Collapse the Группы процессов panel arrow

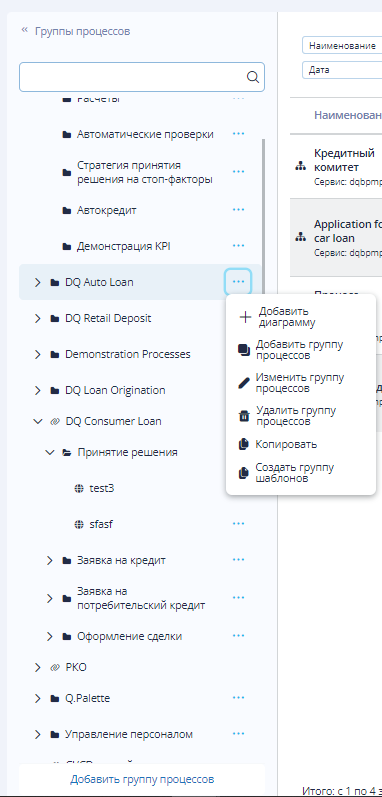(x=24, y=30)
